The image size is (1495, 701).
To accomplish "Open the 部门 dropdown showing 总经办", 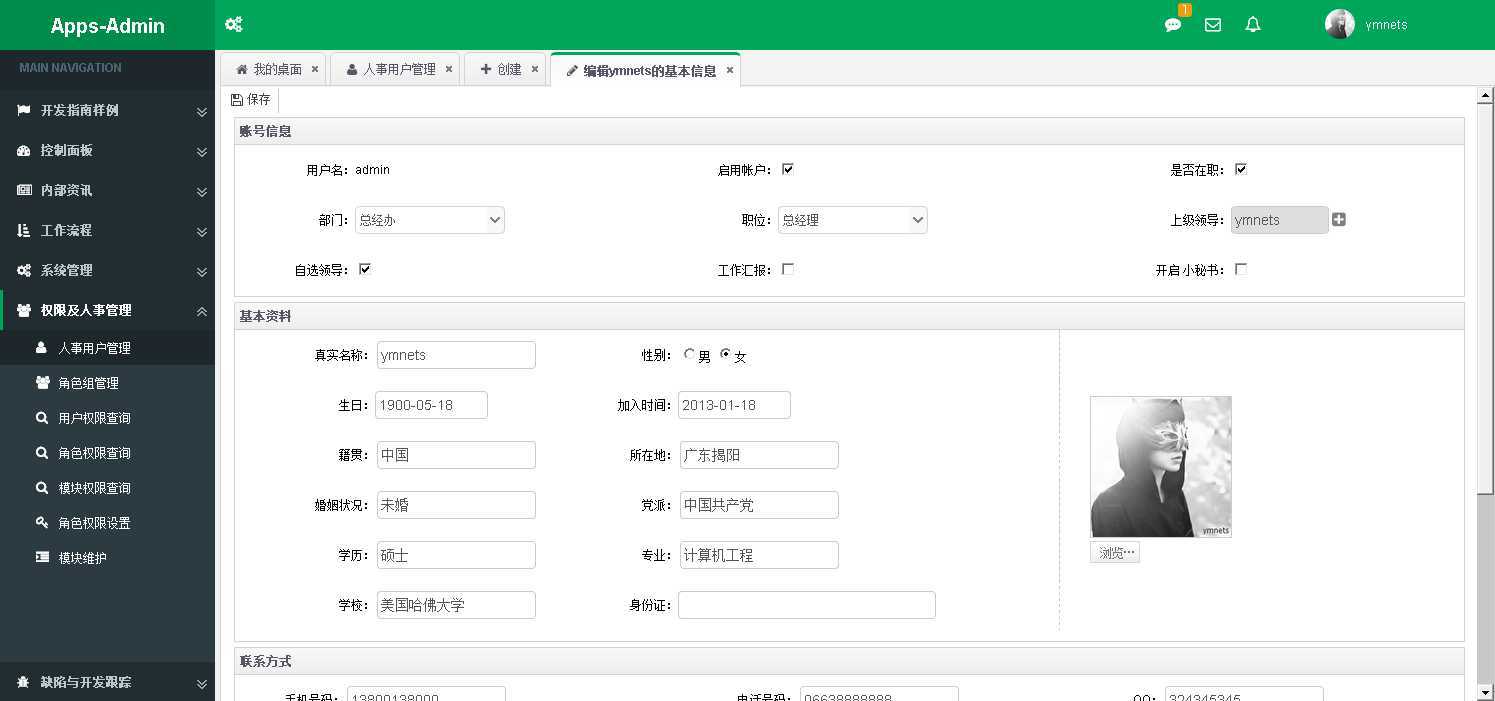I will pos(430,220).
